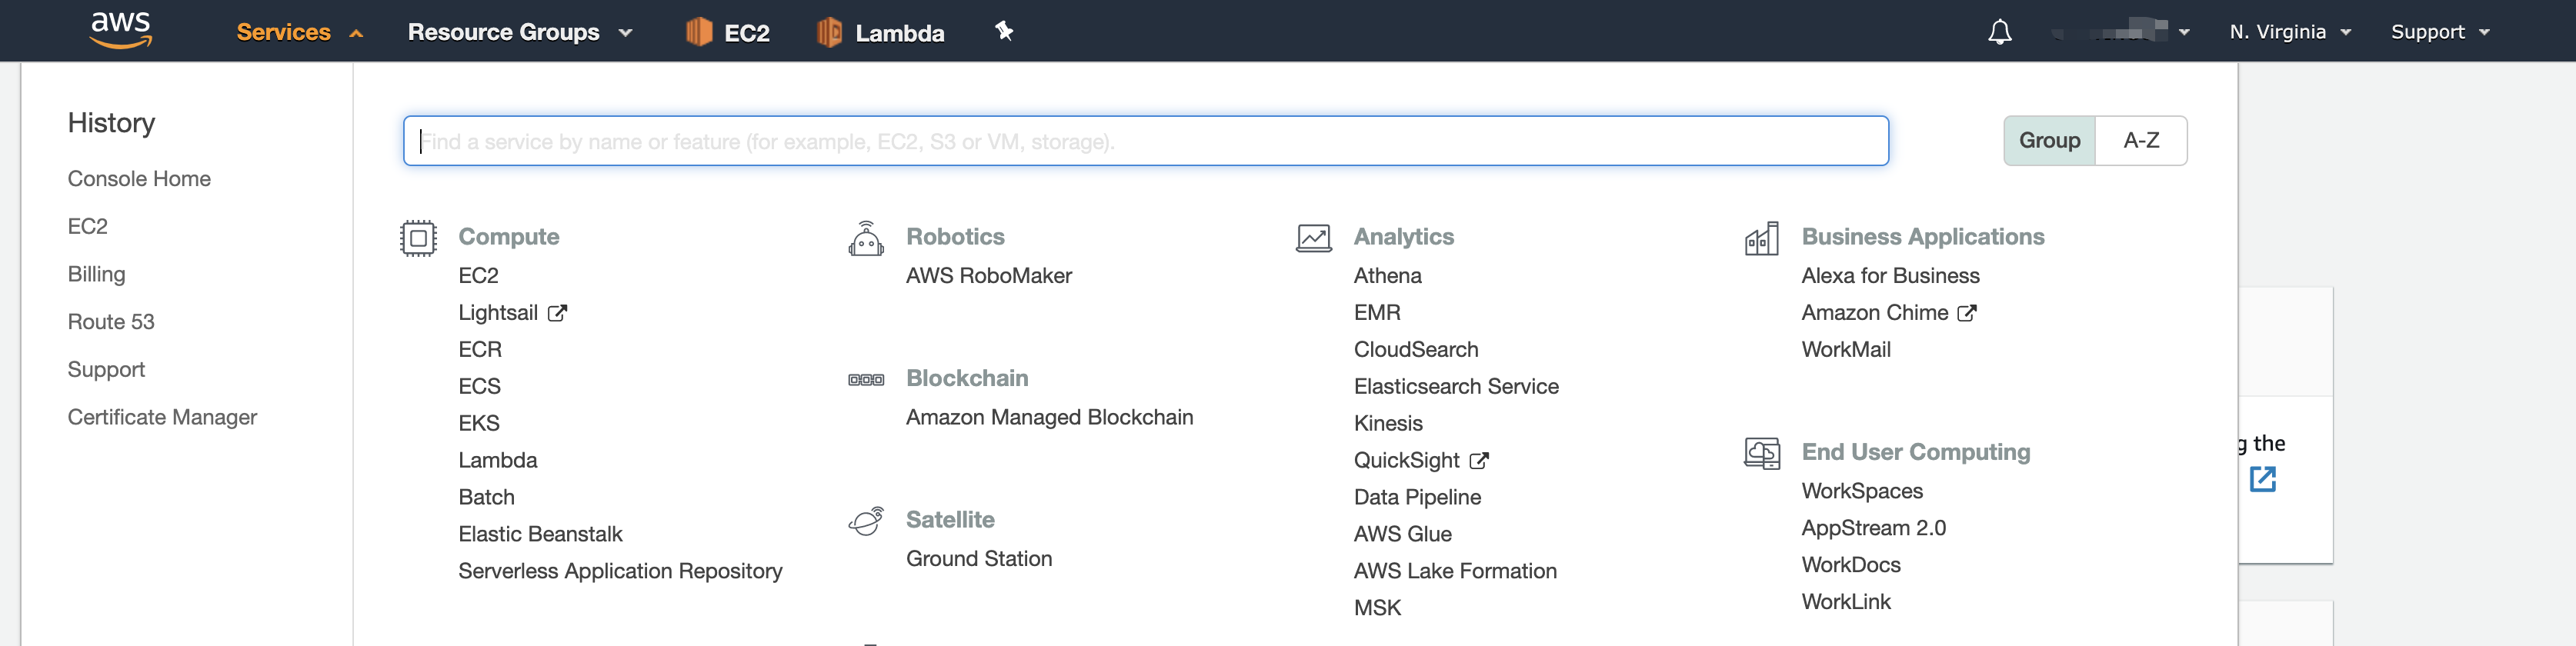Open the Lambda shortcut in the top bar
The height and width of the screenshot is (646, 2576).
[880, 32]
